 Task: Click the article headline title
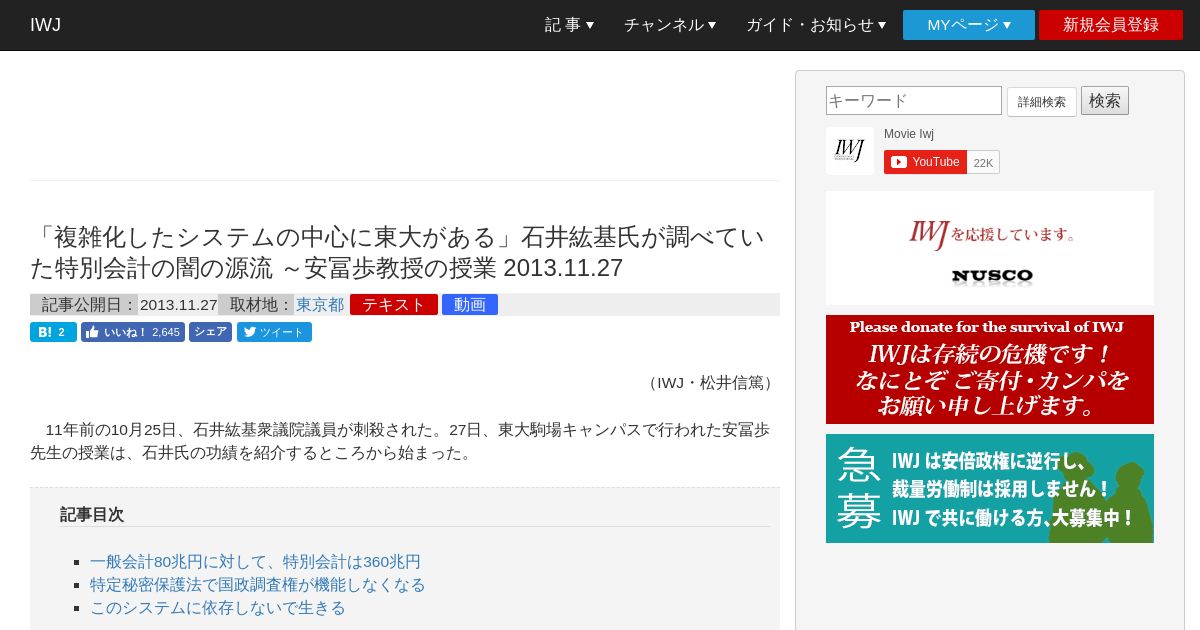(x=398, y=252)
